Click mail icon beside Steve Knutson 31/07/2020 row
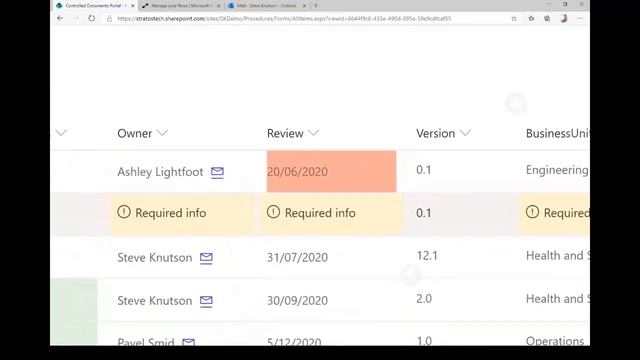 206,258
